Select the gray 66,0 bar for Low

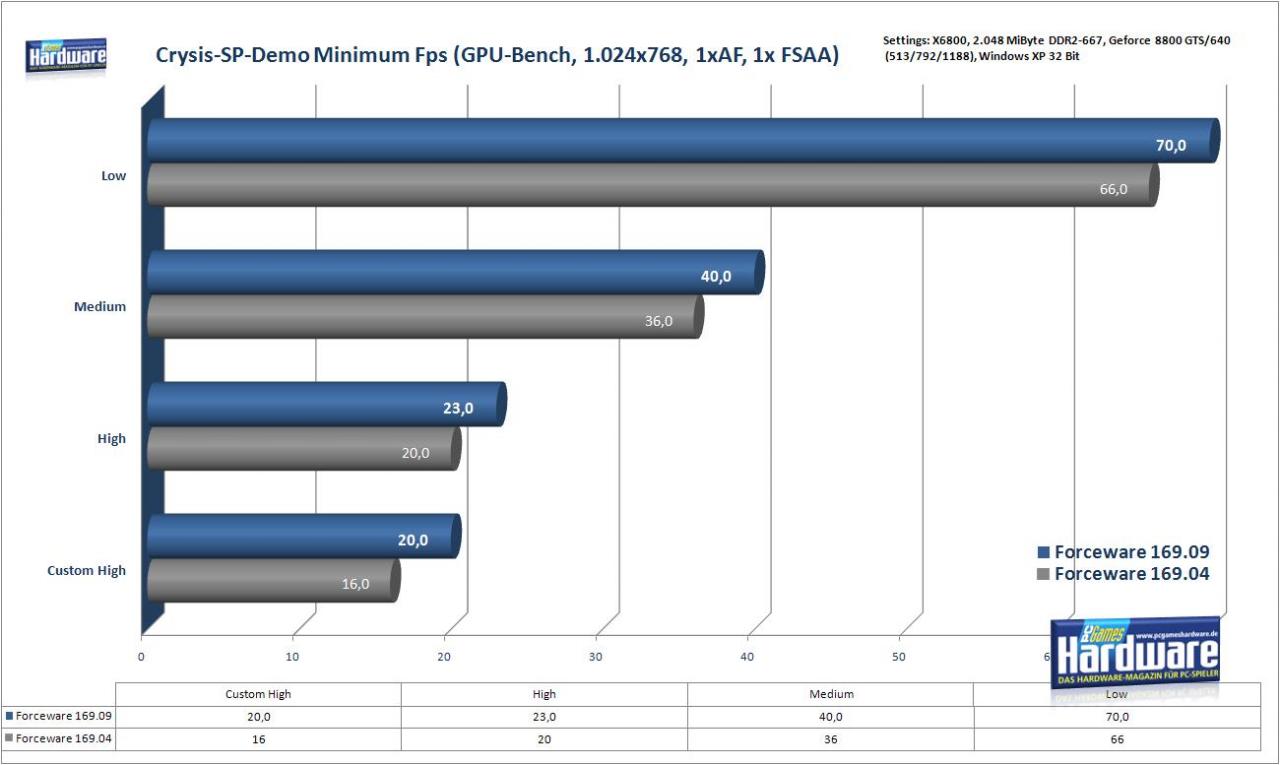pos(653,185)
